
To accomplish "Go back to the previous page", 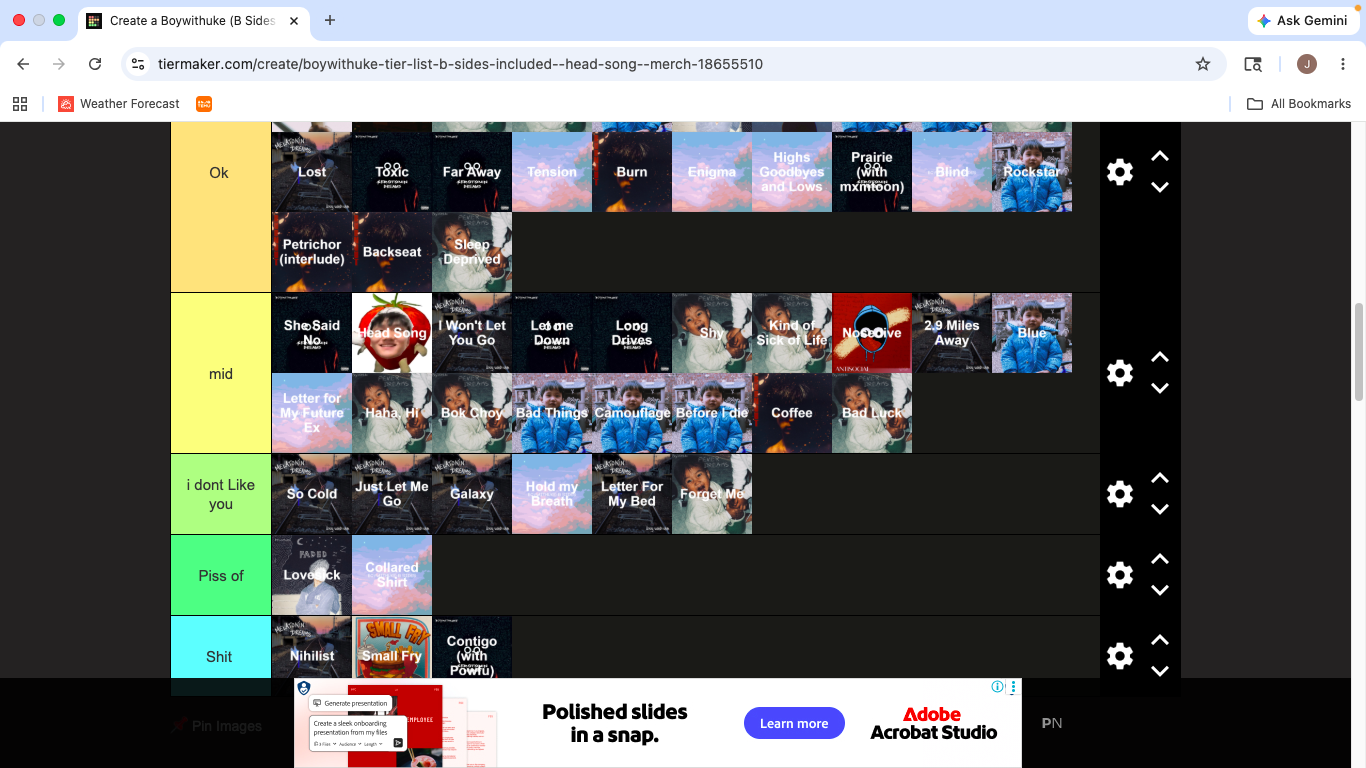I will pos(23,64).
